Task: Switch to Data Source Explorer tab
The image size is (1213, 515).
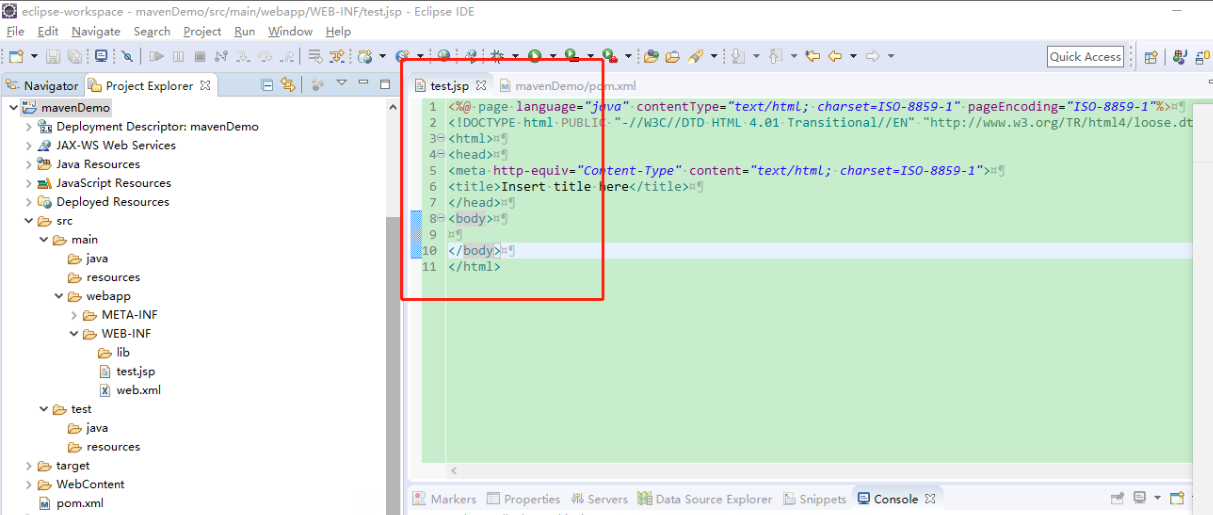Action: (x=705, y=499)
